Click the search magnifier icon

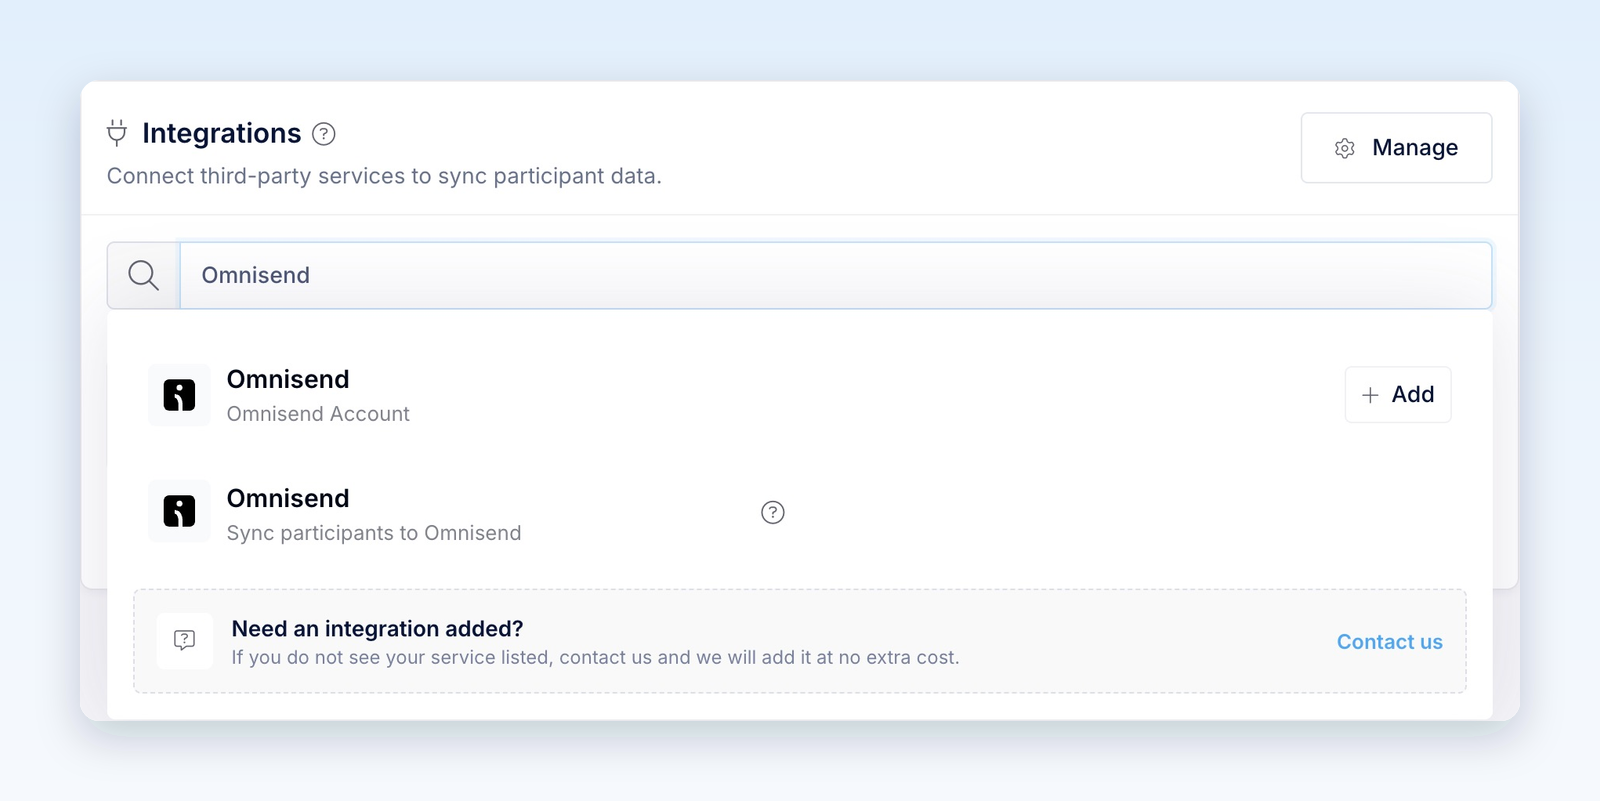tap(144, 275)
